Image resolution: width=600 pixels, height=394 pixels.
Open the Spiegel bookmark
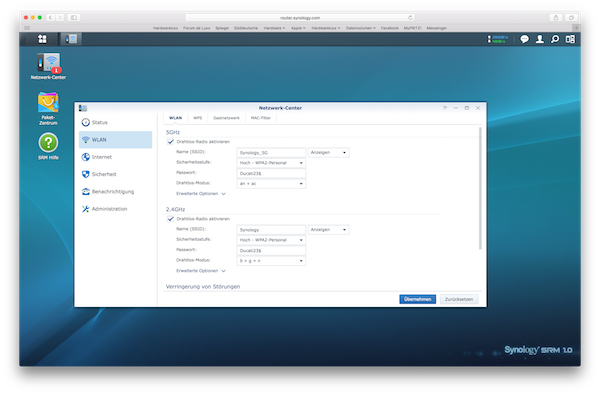(x=222, y=28)
